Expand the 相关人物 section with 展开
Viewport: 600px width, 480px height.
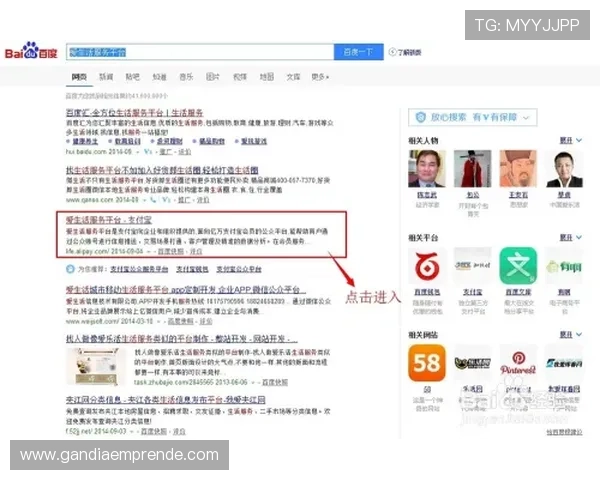pyautogui.click(x=571, y=140)
